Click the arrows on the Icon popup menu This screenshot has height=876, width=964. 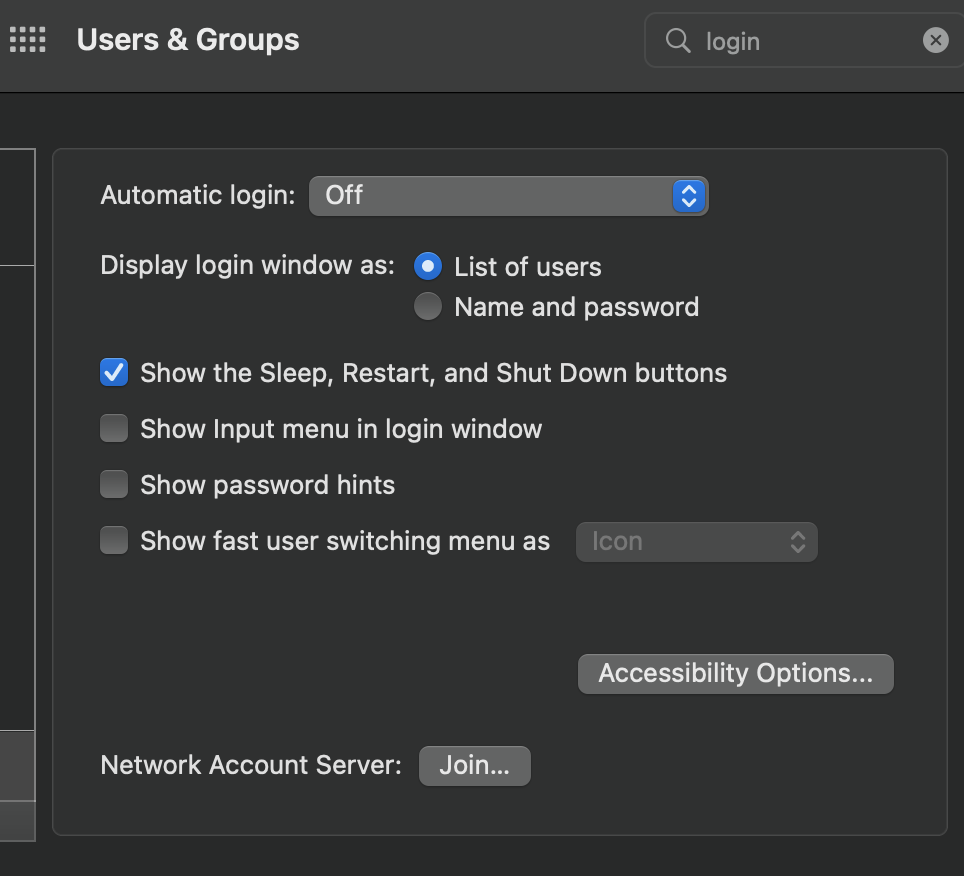pos(797,541)
